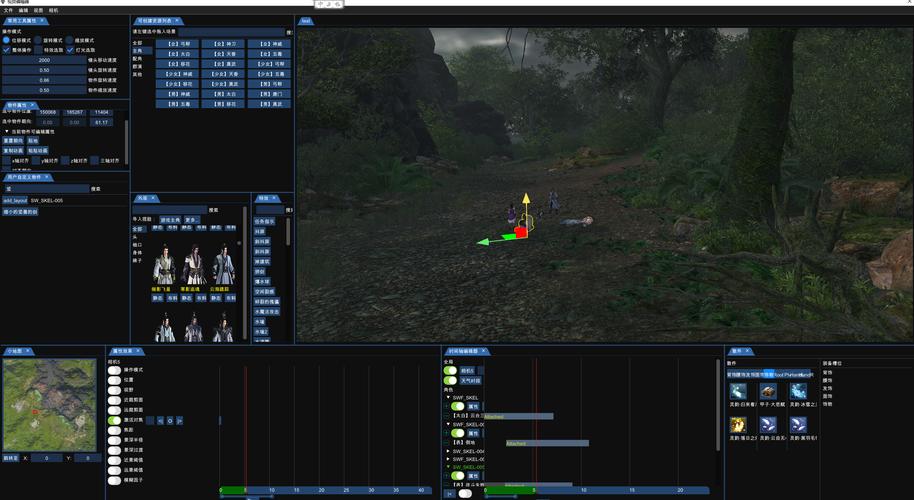
Task: Open the 文件 menu
Action: point(8,10)
